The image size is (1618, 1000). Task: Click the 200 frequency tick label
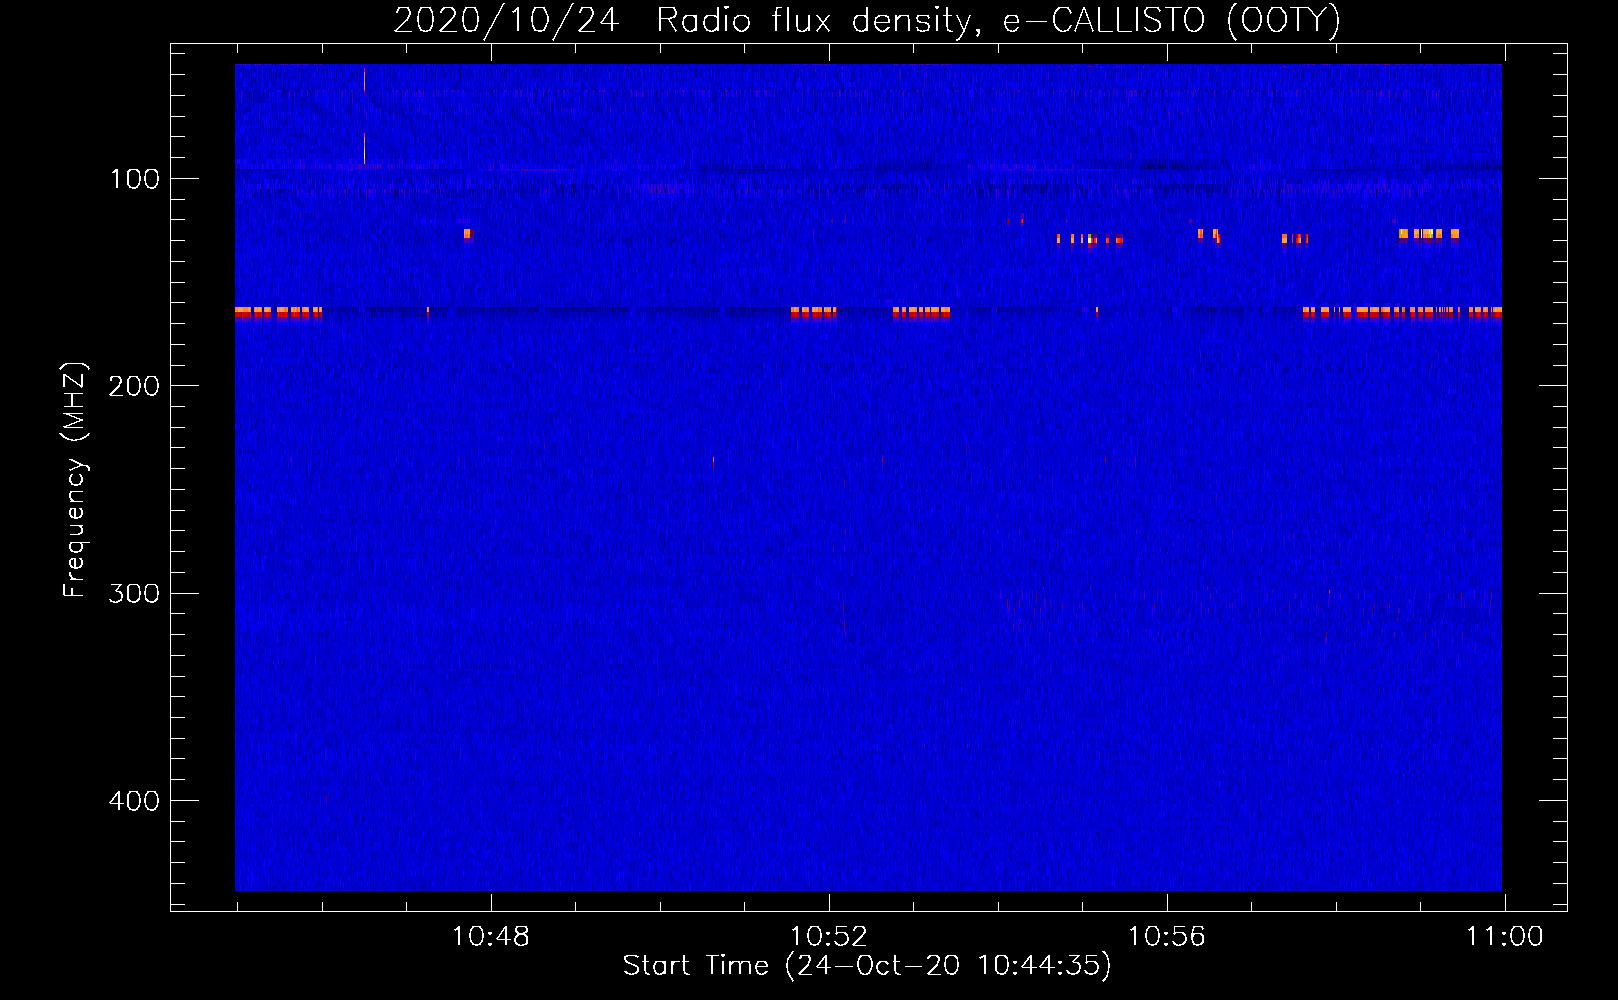click(134, 386)
